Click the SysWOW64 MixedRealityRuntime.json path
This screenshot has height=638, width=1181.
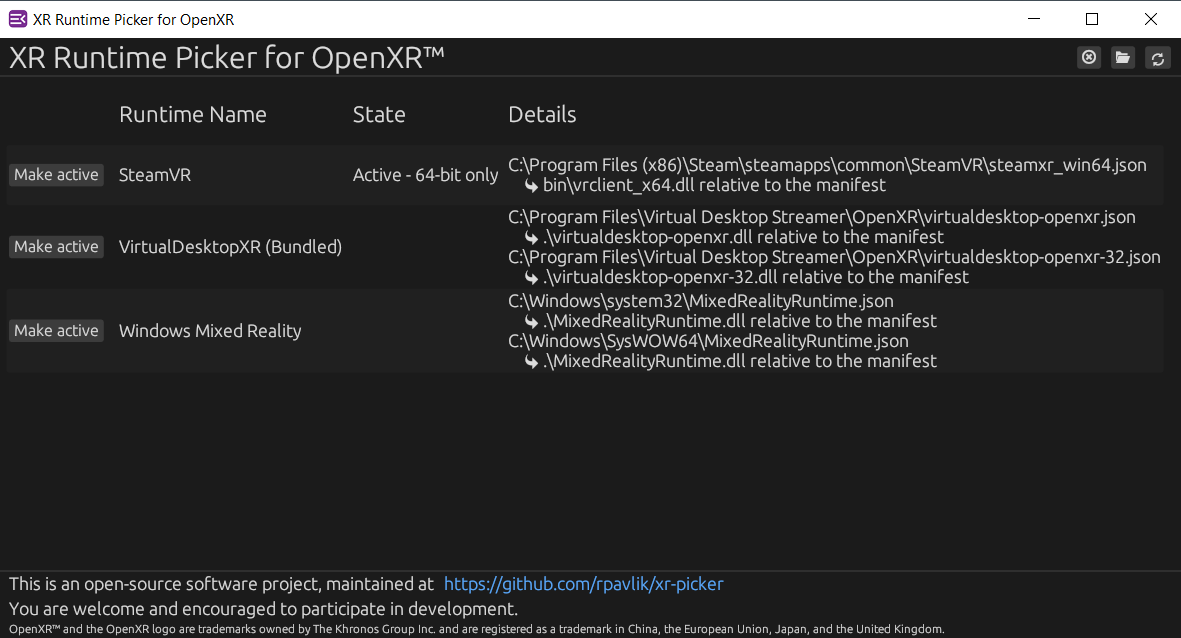(708, 341)
